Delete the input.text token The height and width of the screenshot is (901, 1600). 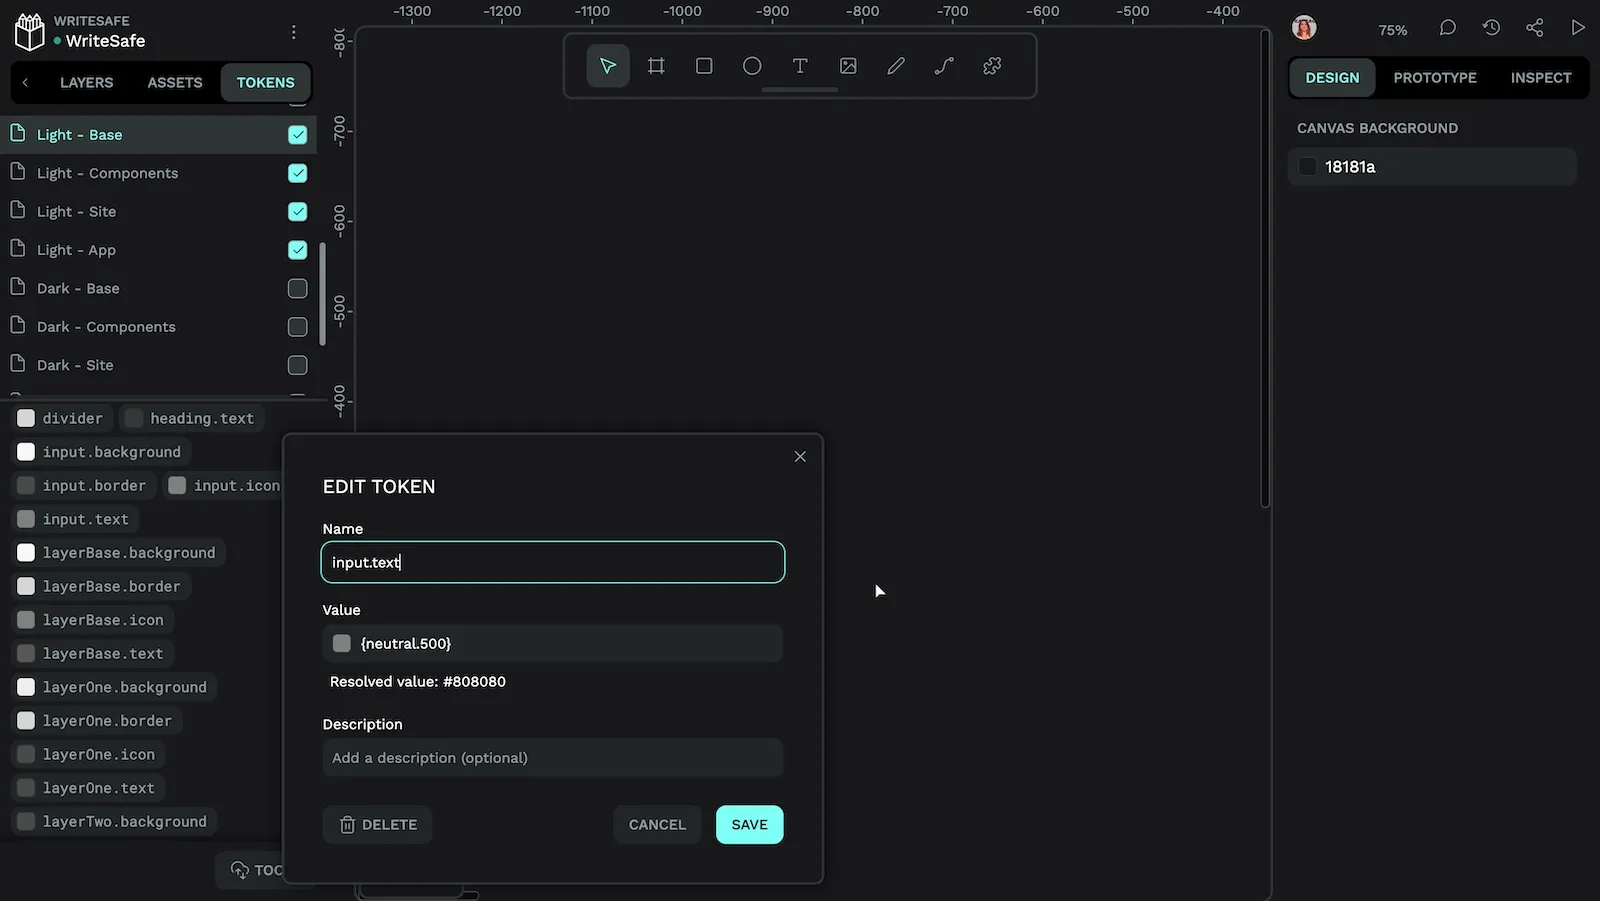[x=378, y=825]
